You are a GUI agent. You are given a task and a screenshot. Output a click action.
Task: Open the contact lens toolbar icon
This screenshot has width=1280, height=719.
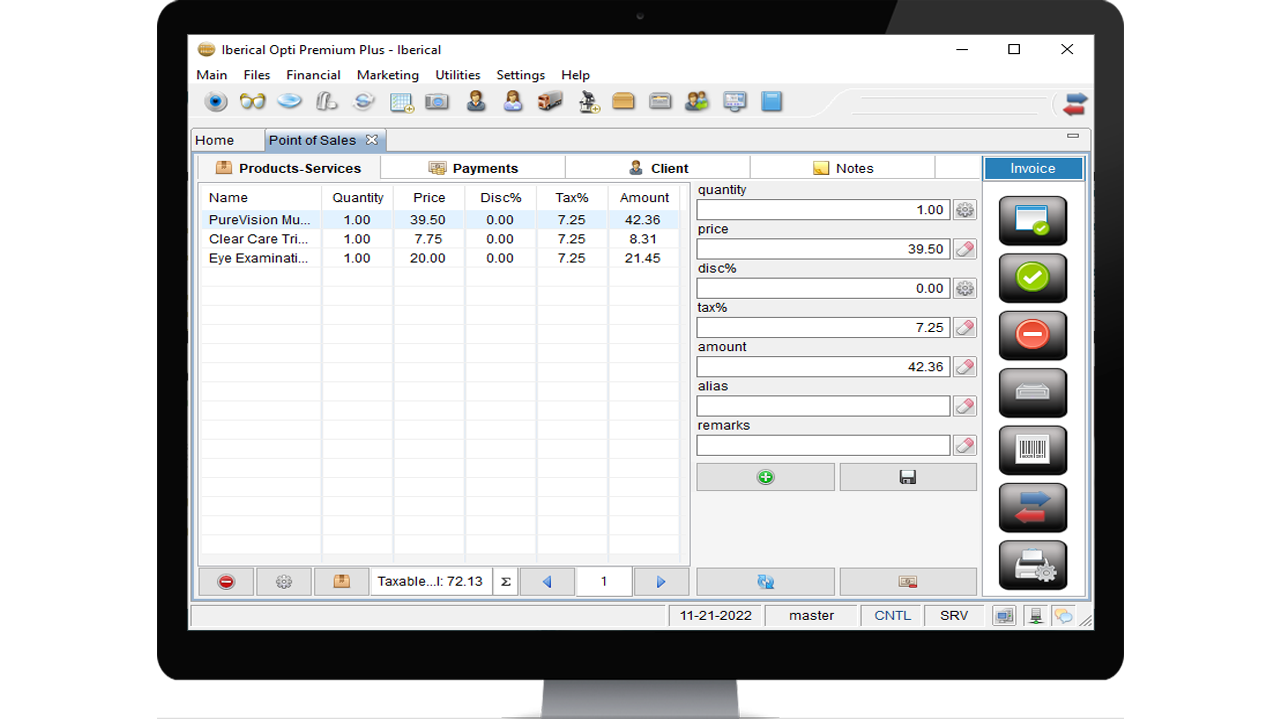290,102
